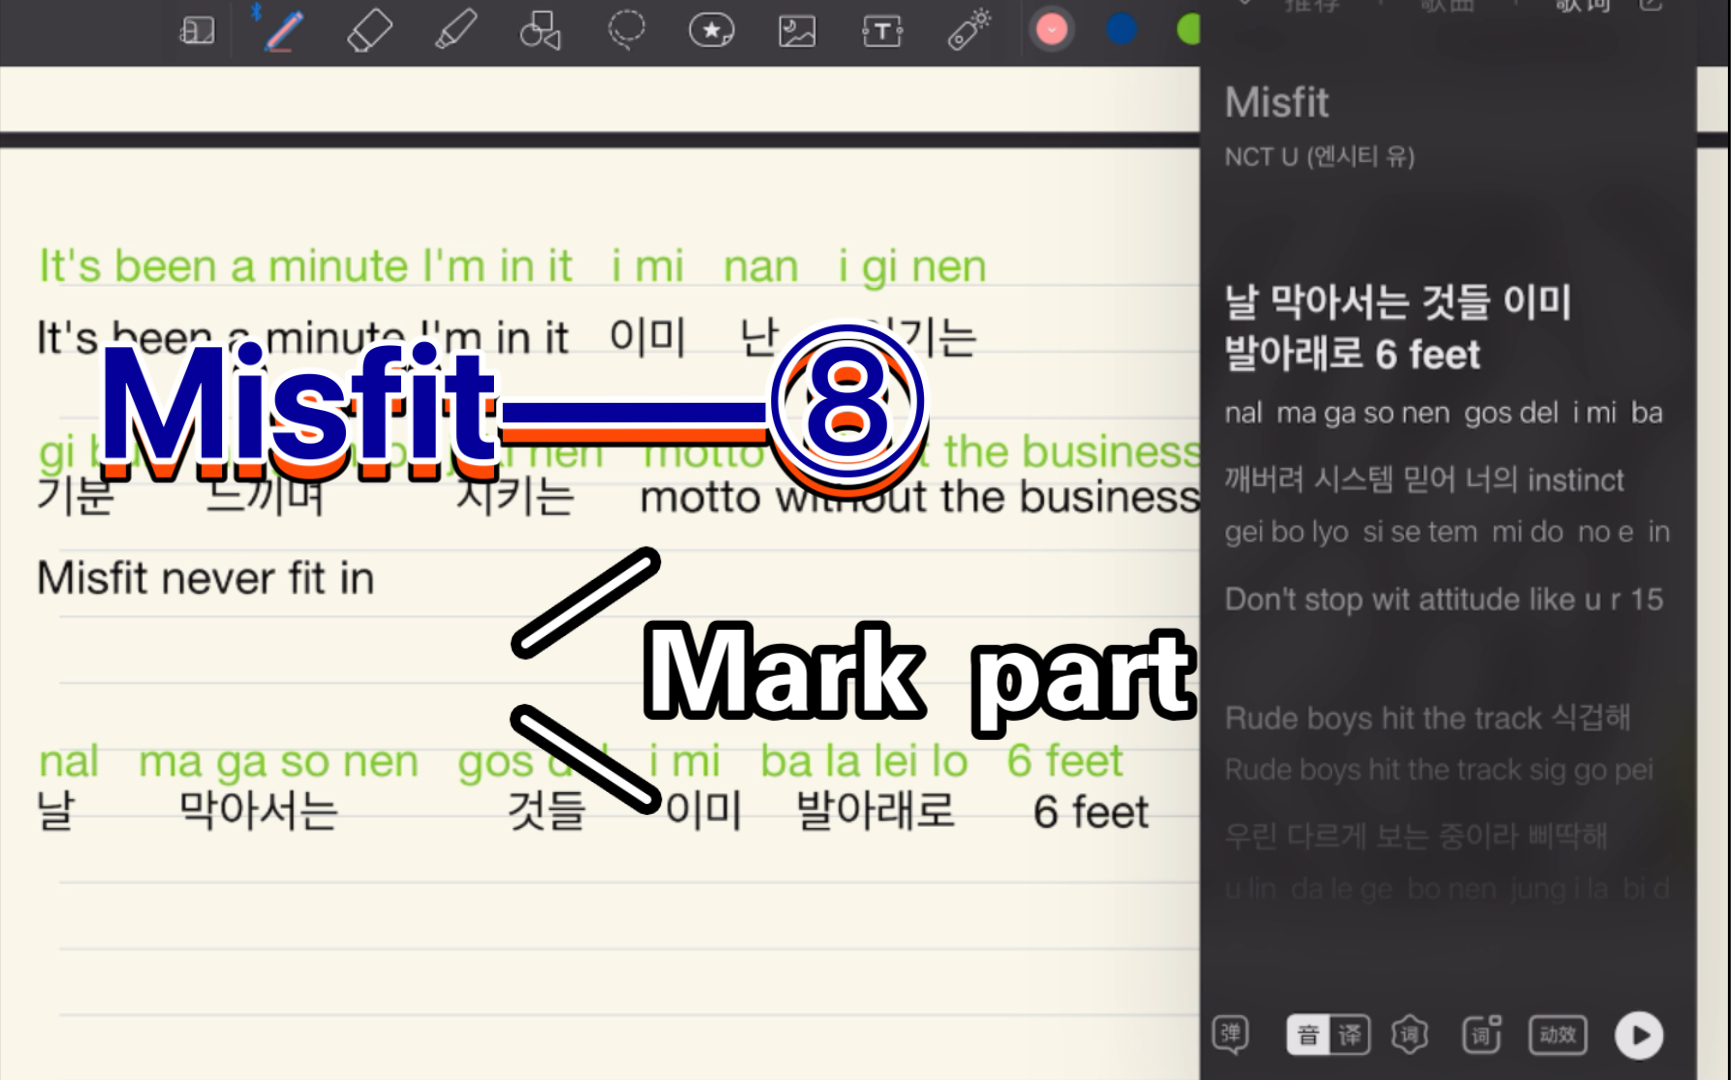
Task: Jump to lyric line 깨버려 시스템 믿어 너의 instinct
Action: coord(1424,480)
